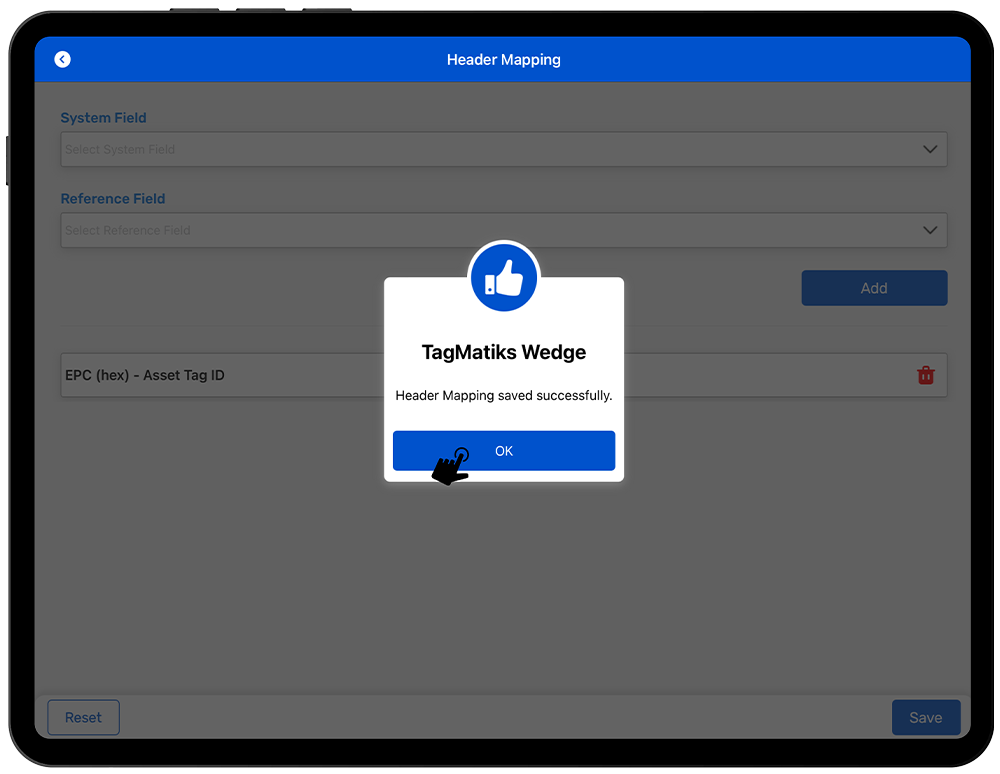Click the Reference Field label
The width and height of the screenshot is (1000, 774).
click(112, 199)
